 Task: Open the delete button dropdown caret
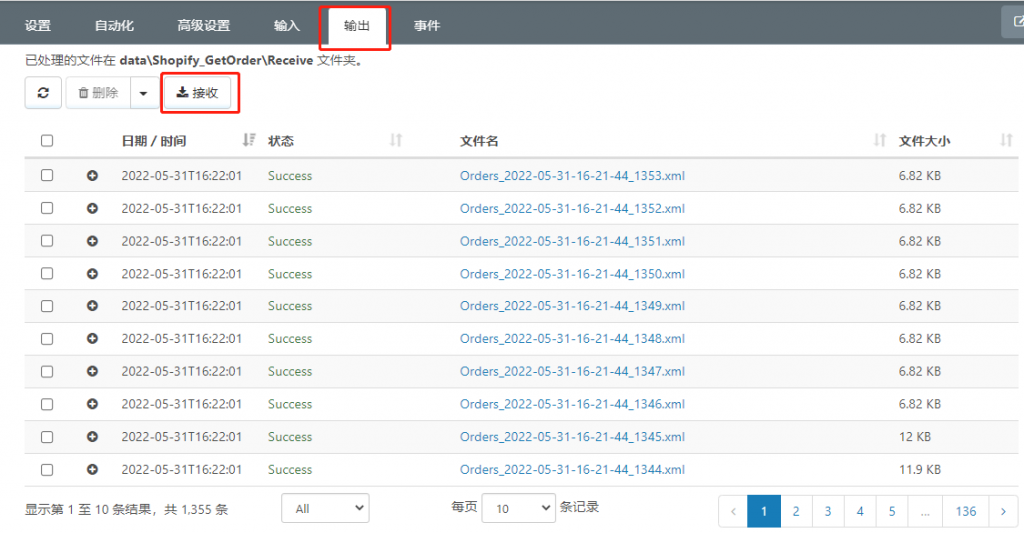pyautogui.click(x=144, y=93)
